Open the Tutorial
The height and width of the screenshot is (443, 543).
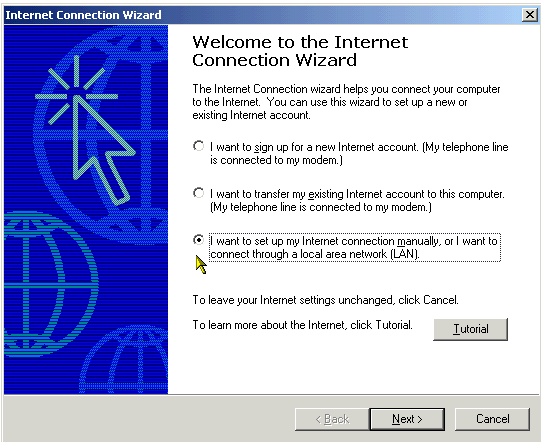coord(470,329)
